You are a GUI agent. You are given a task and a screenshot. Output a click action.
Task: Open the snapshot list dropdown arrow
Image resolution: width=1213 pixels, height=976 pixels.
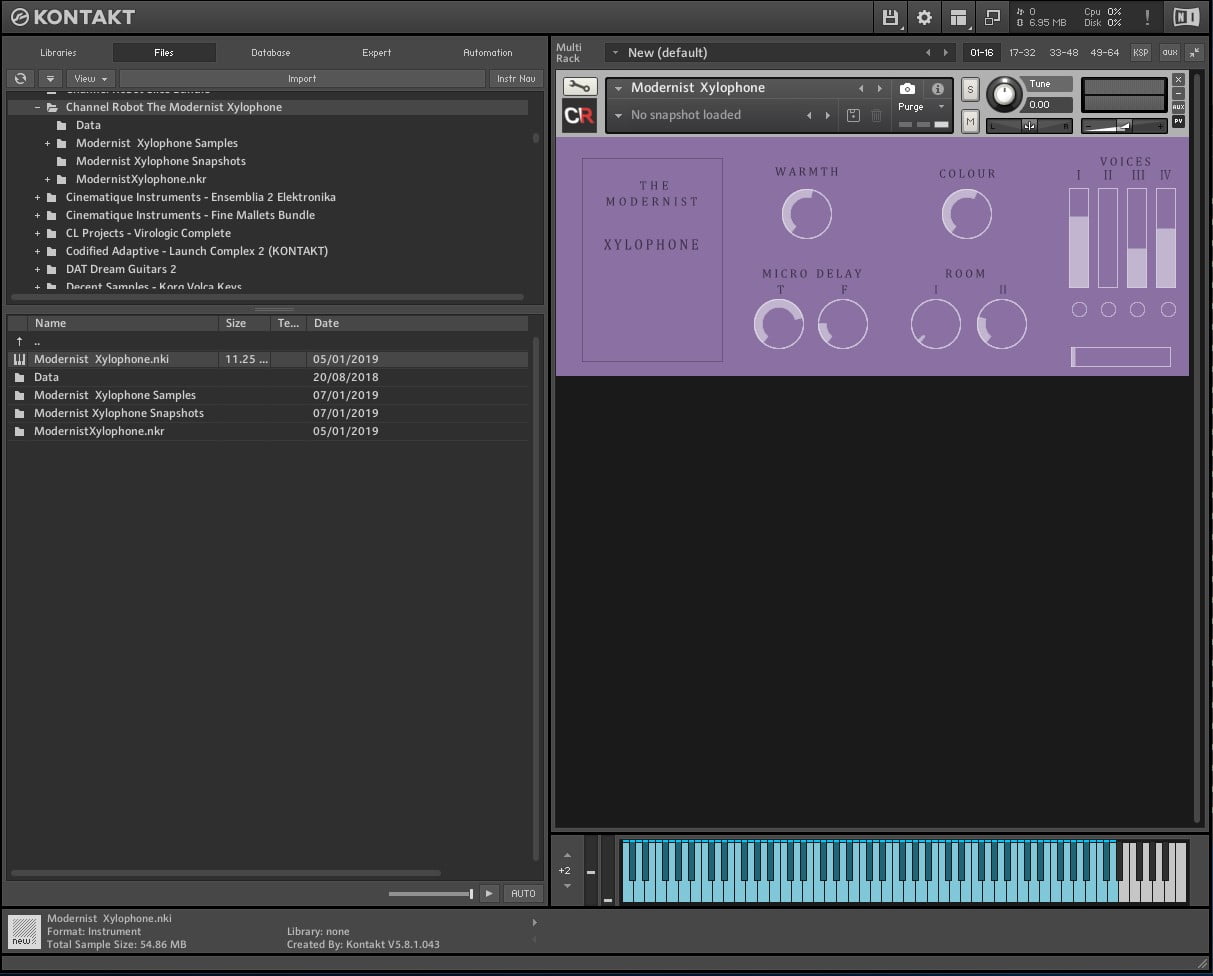click(x=619, y=116)
